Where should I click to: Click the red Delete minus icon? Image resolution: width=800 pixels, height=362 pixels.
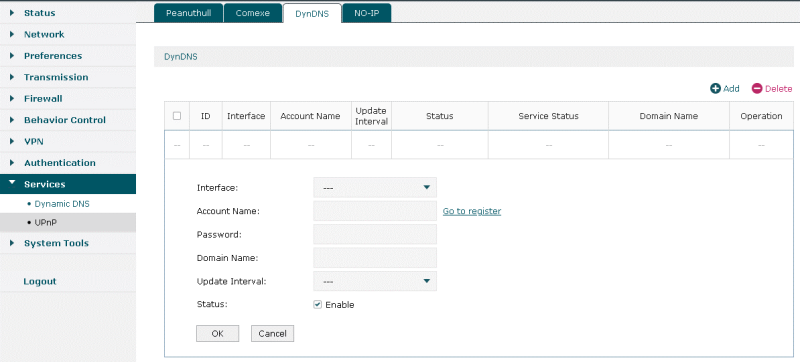pyautogui.click(x=757, y=89)
